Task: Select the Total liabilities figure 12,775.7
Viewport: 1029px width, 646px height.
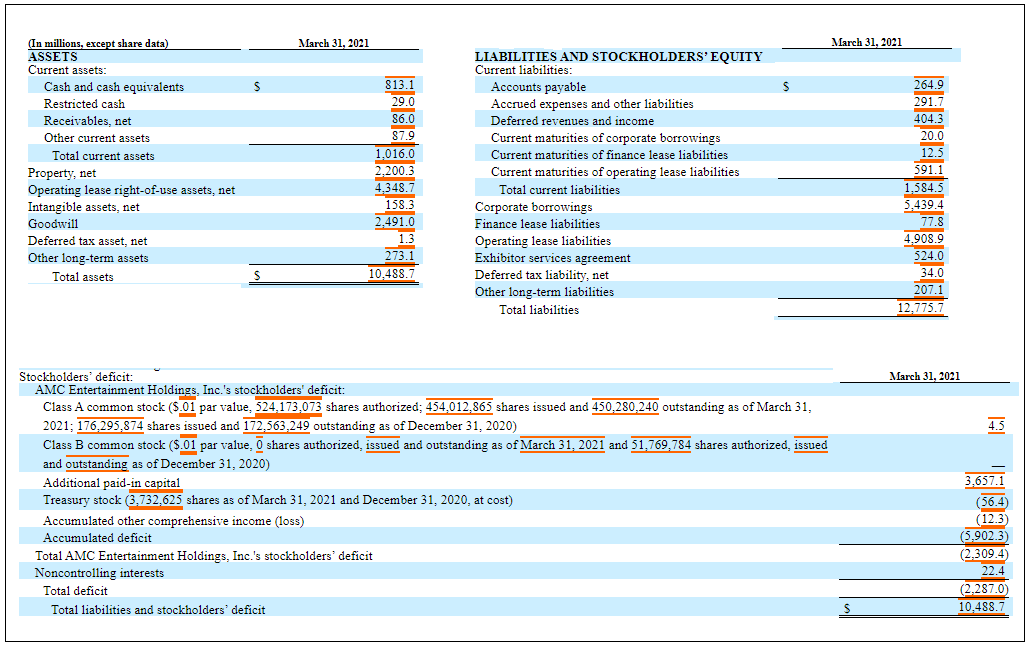Action: point(921,309)
